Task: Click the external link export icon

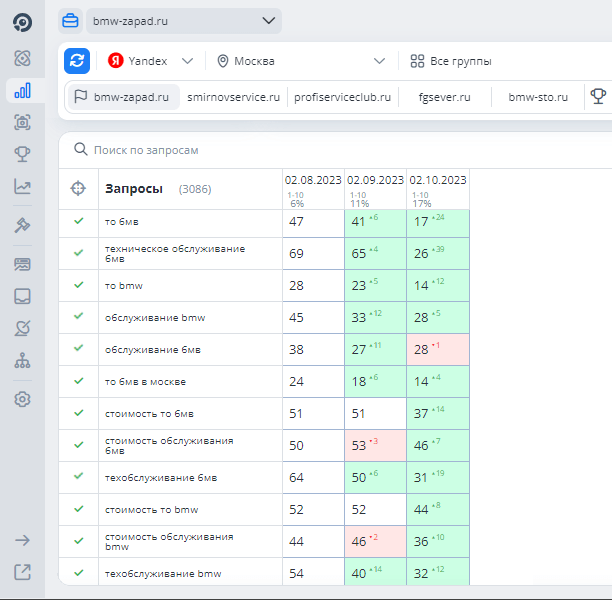Action: point(22,572)
